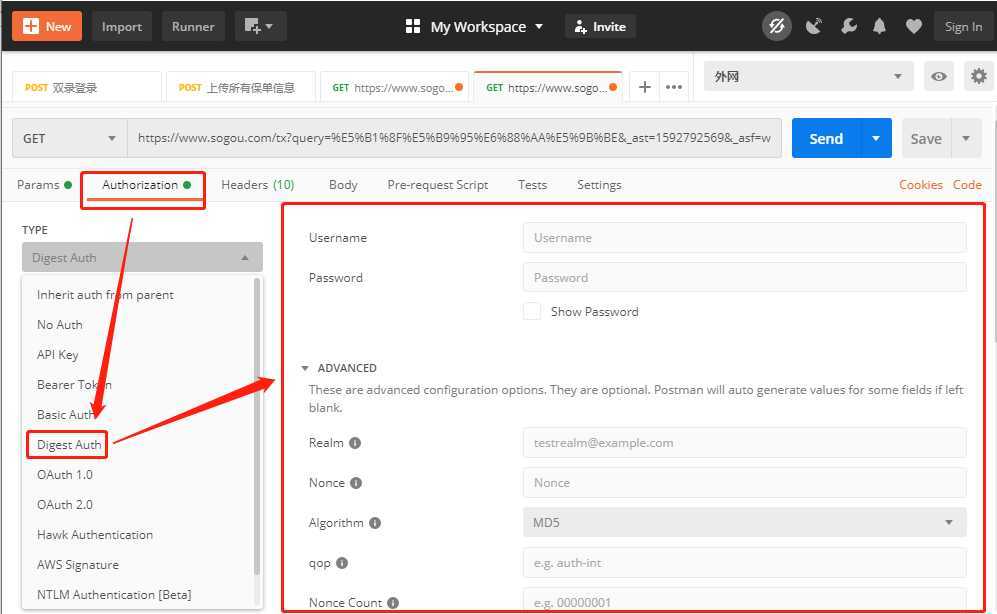Collapse the ADVANCED section
The width and height of the screenshot is (997, 614).
pos(339,368)
